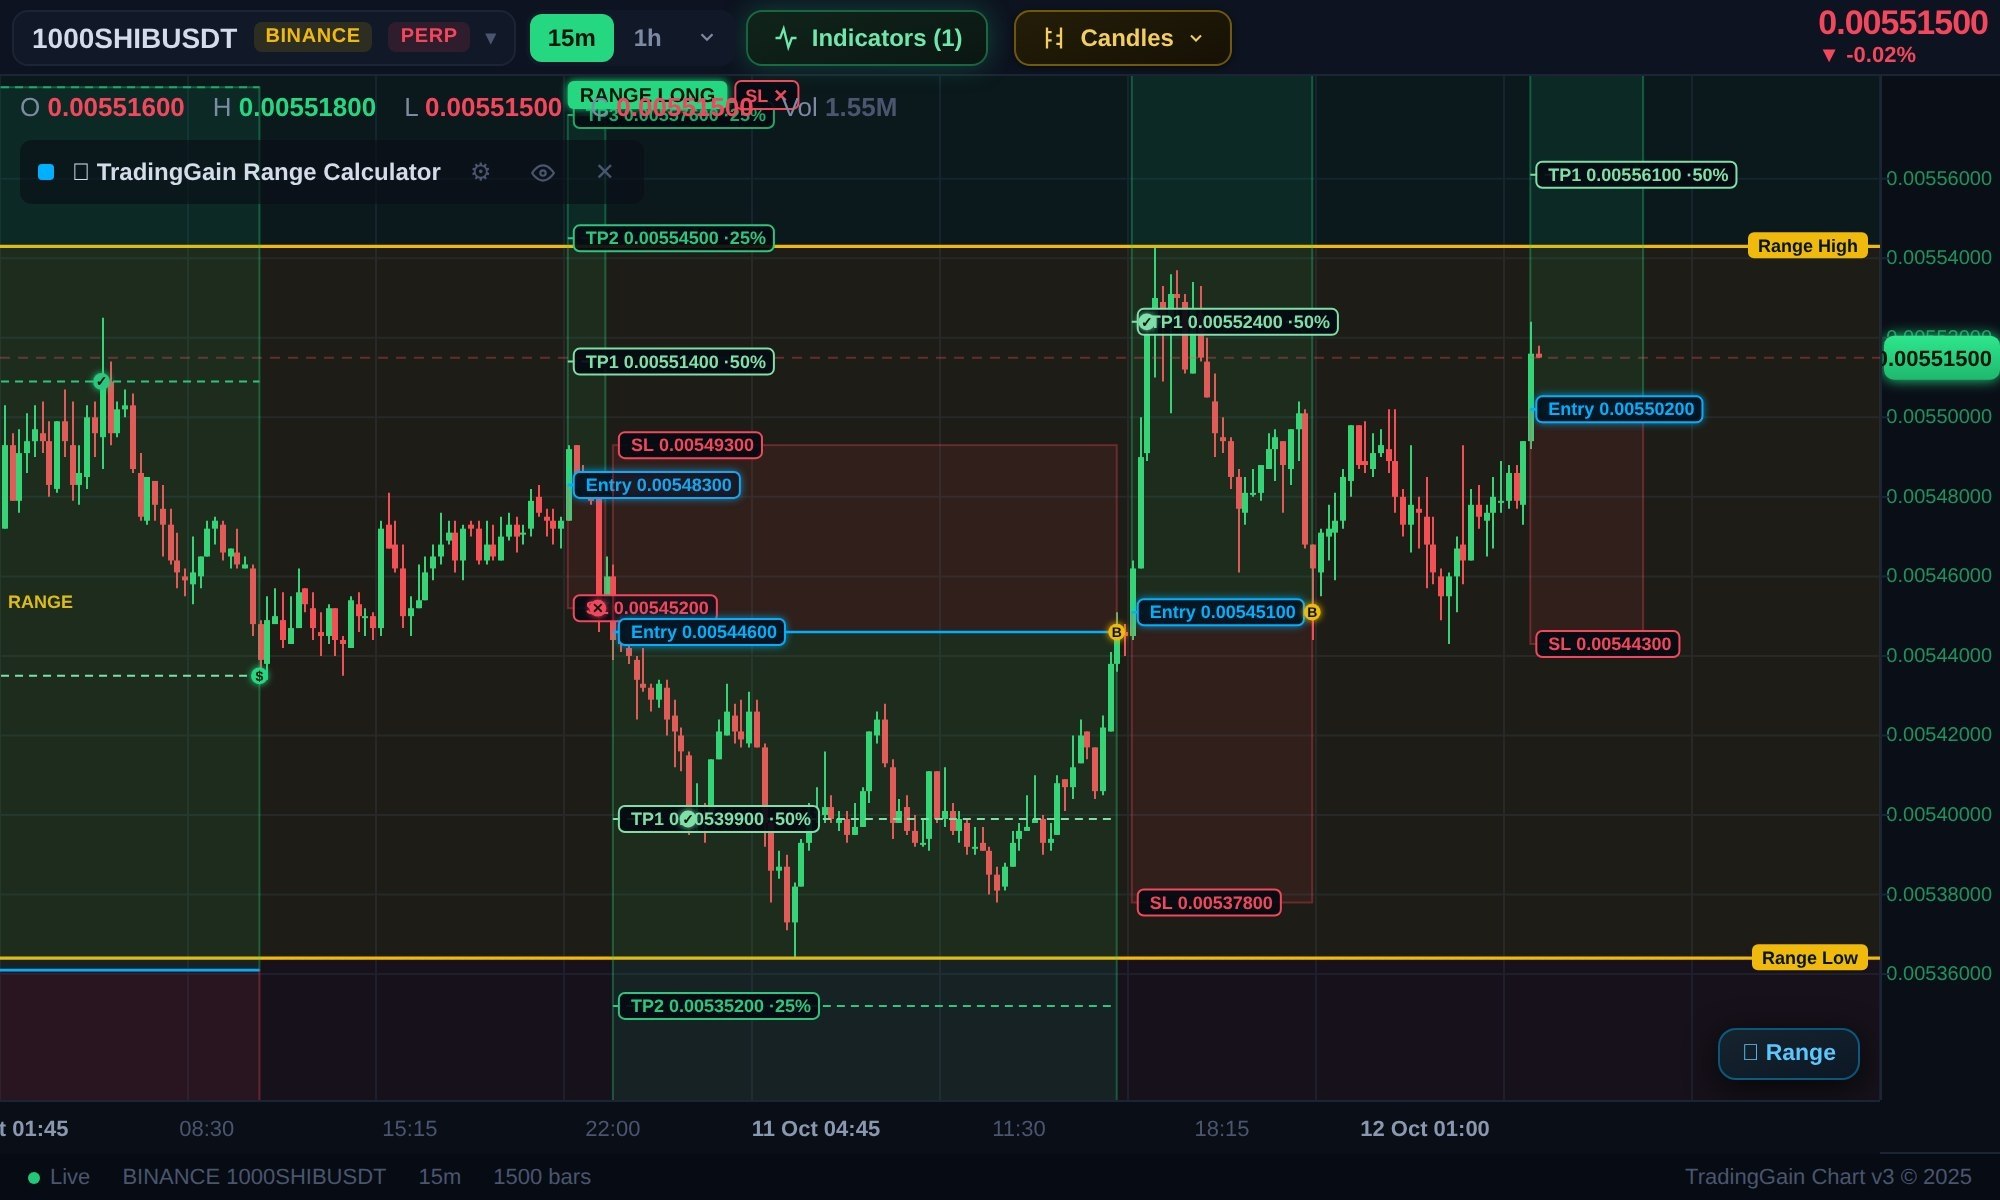Select the TP1 0.00552400 ·50% label

tap(1238, 322)
